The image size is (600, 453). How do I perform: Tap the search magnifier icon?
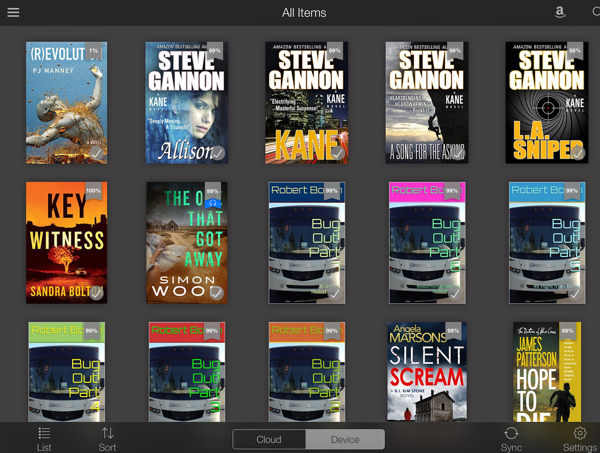click(594, 13)
